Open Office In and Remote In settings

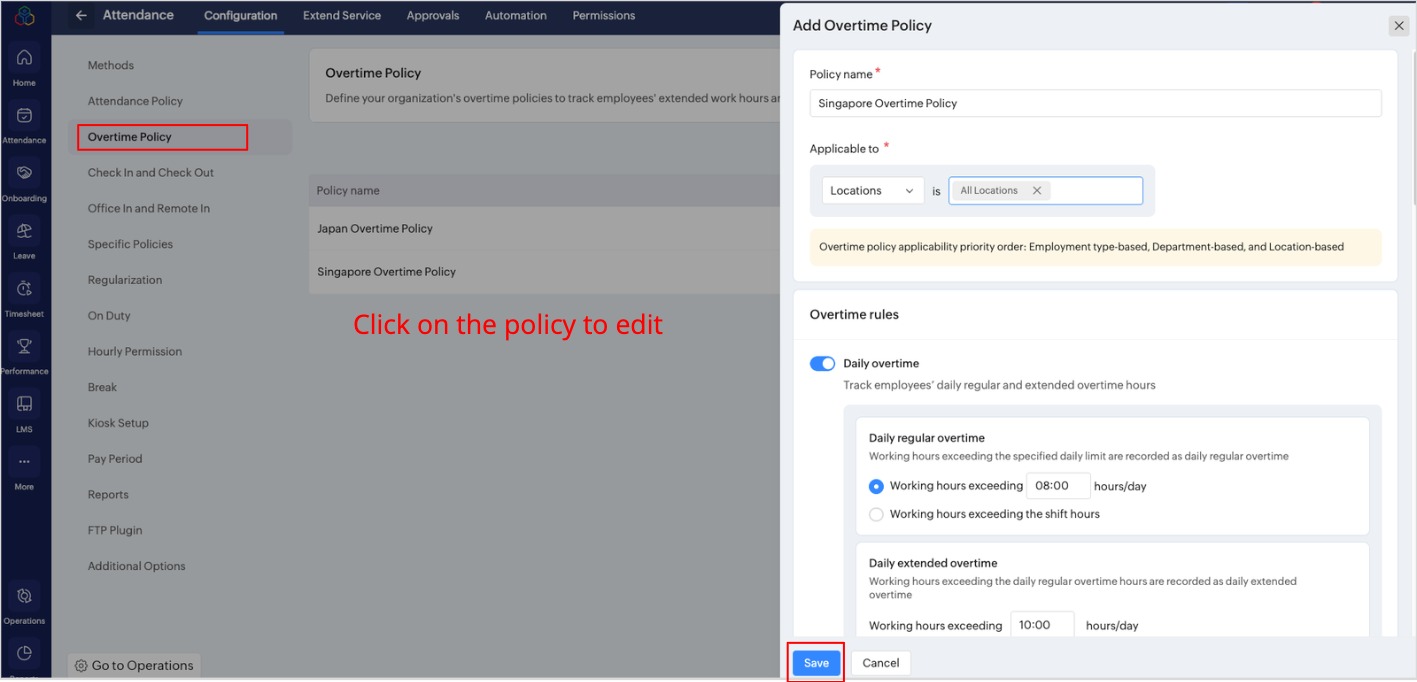tap(149, 209)
